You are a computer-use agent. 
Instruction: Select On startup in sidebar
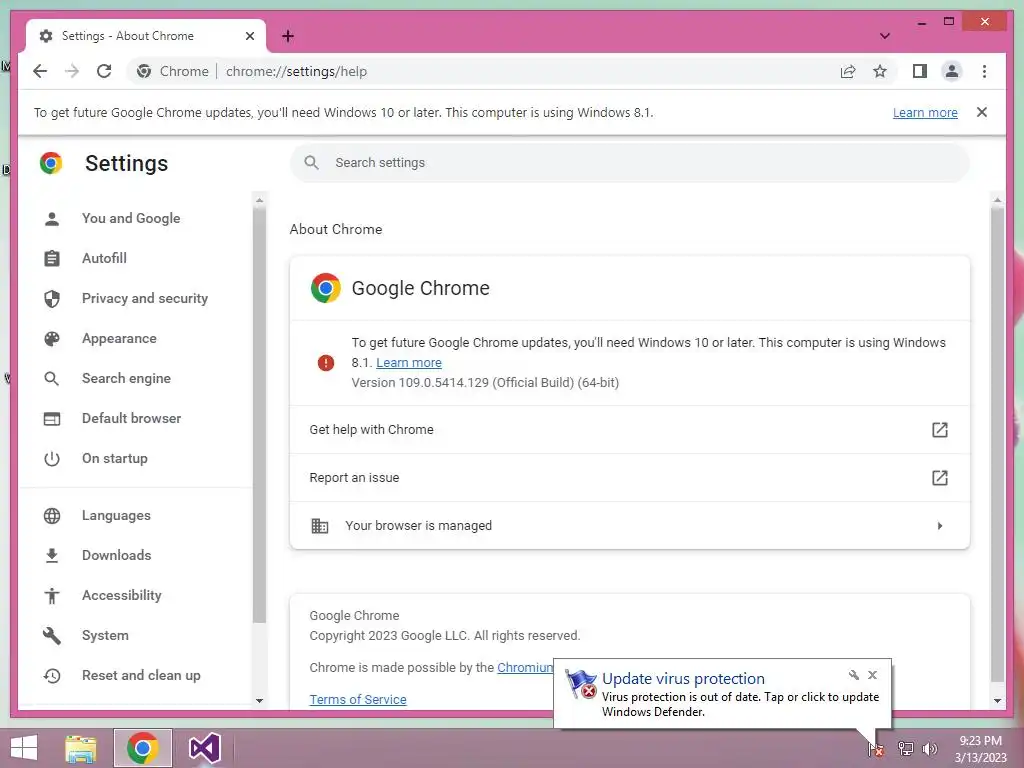coord(114,458)
